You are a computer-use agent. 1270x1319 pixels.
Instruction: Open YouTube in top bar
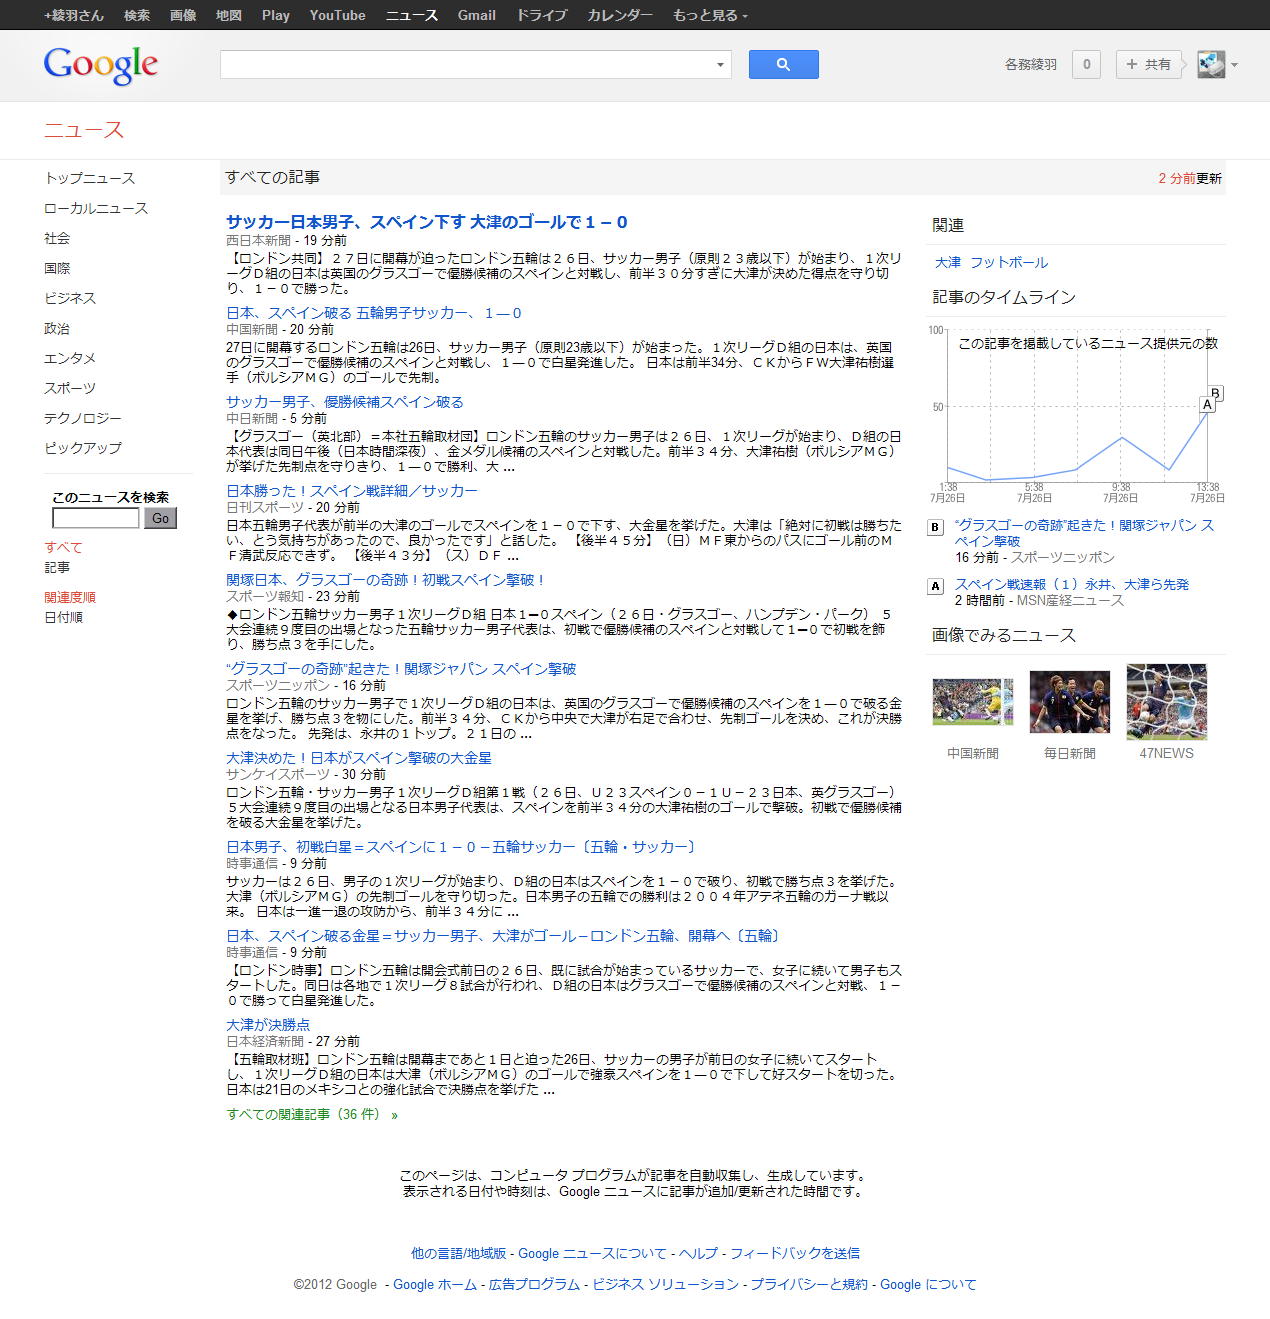pos(338,15)
